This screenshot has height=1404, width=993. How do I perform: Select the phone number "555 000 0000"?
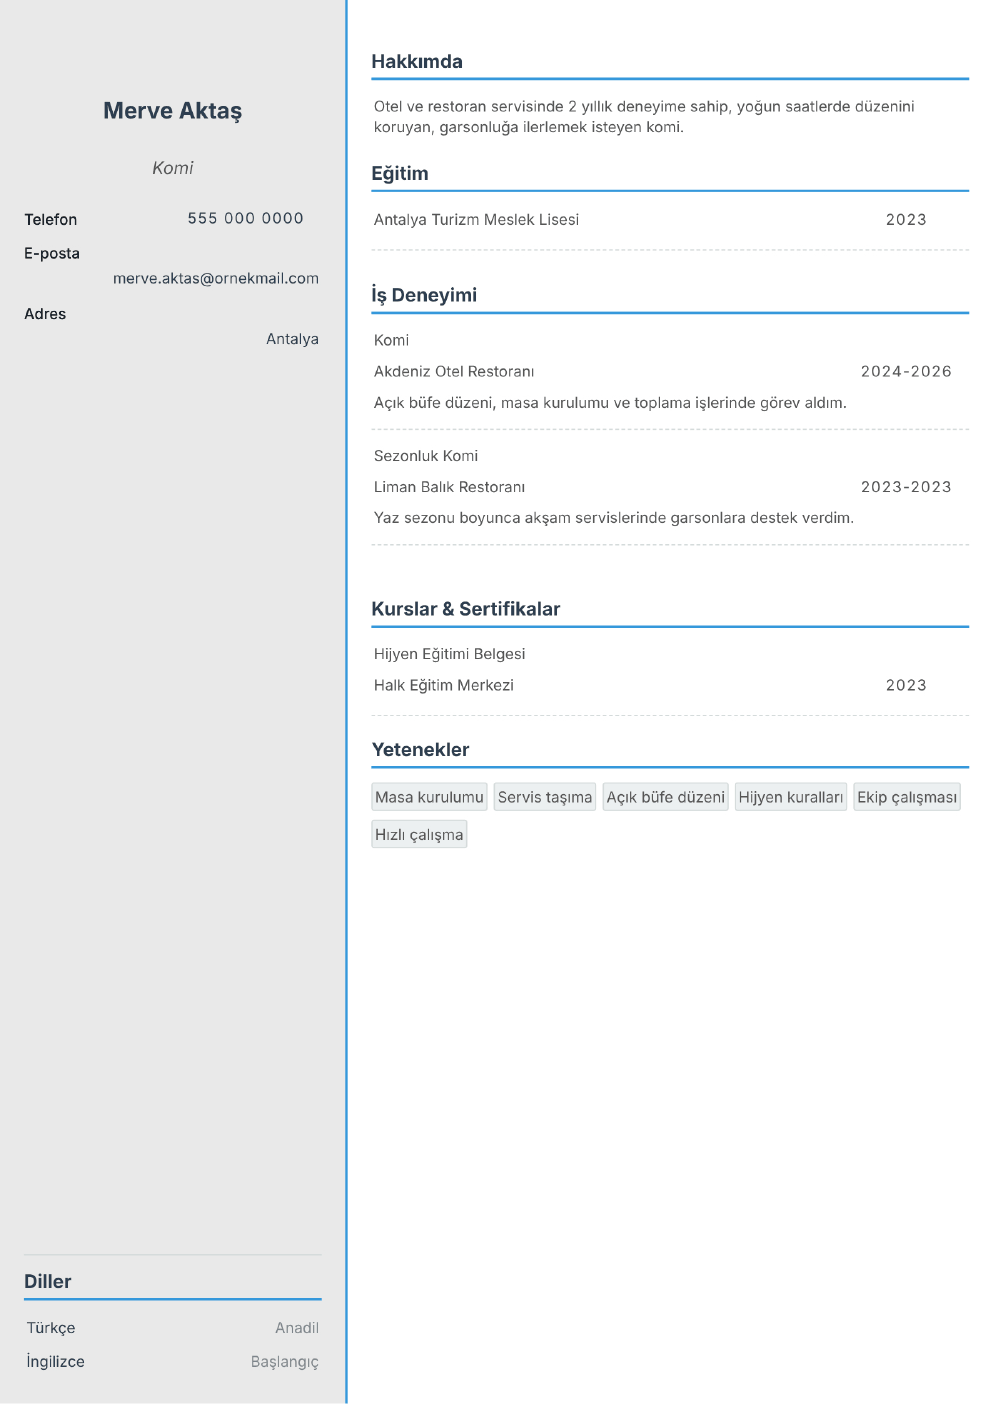click(x=246, y=218)
